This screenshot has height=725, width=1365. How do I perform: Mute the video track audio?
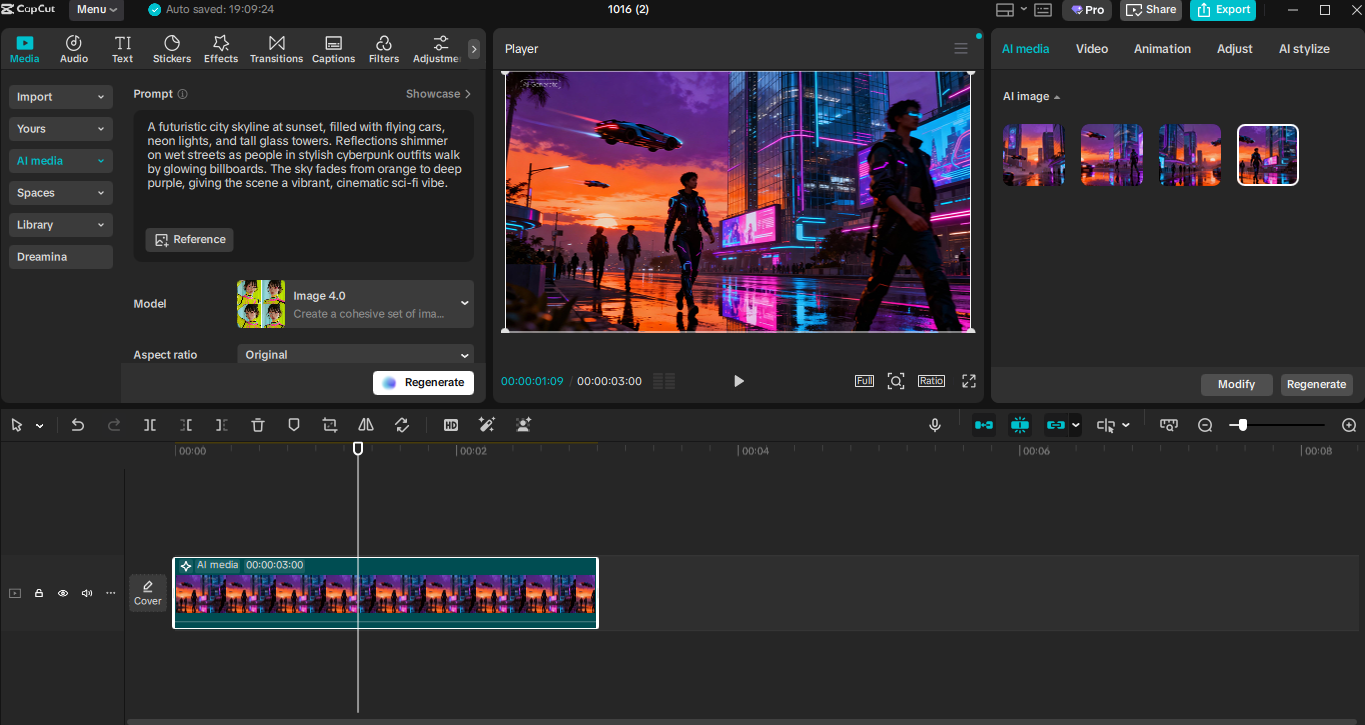pos(86,593)
